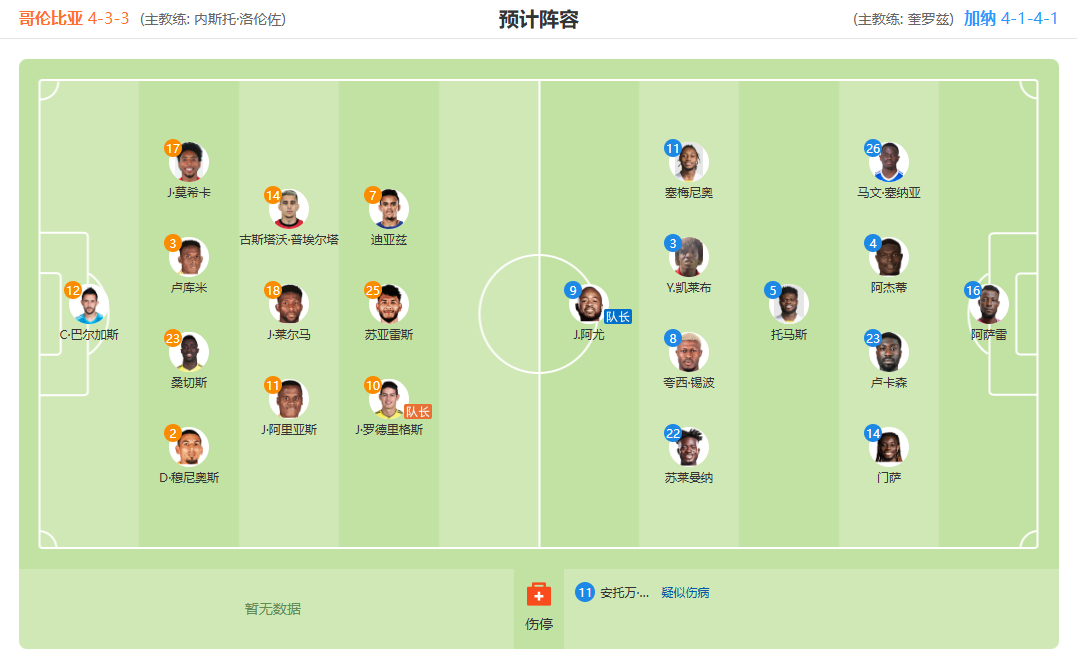The width and height of the screenshot is (1077, 667).
Task: Click the 疑似伤病 injury status link
Action: point(685,593)
